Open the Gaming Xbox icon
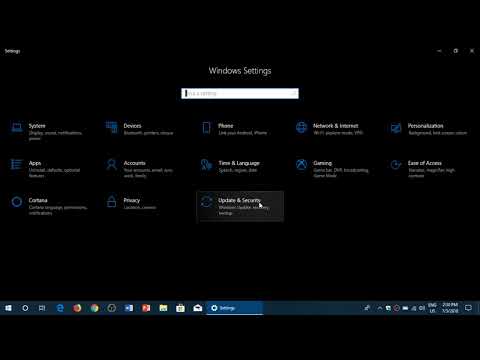This screenshot has width=480, height=360. pos(301,164)
